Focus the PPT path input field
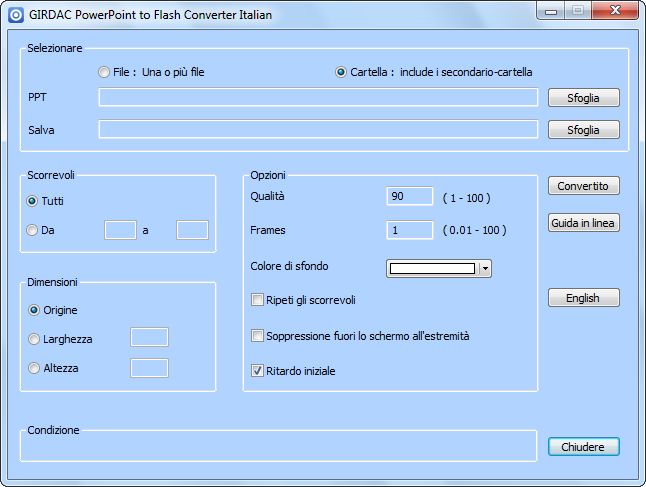The width and height of the screenshot is (646, 487). [318, 98]
